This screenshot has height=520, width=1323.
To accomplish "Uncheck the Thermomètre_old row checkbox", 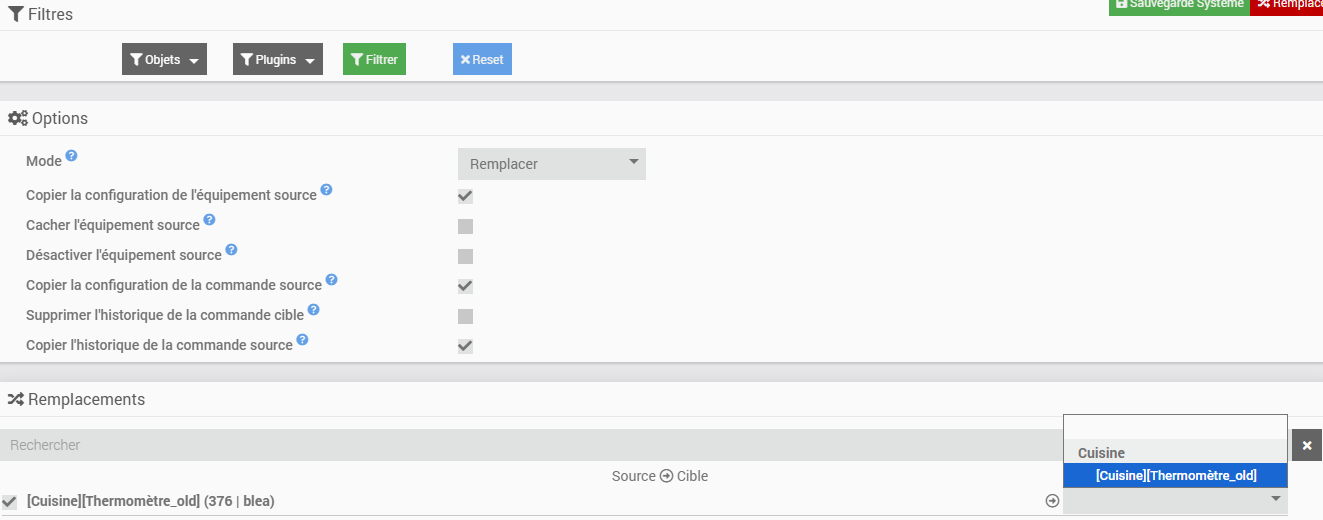I will [x=10, y=501].
